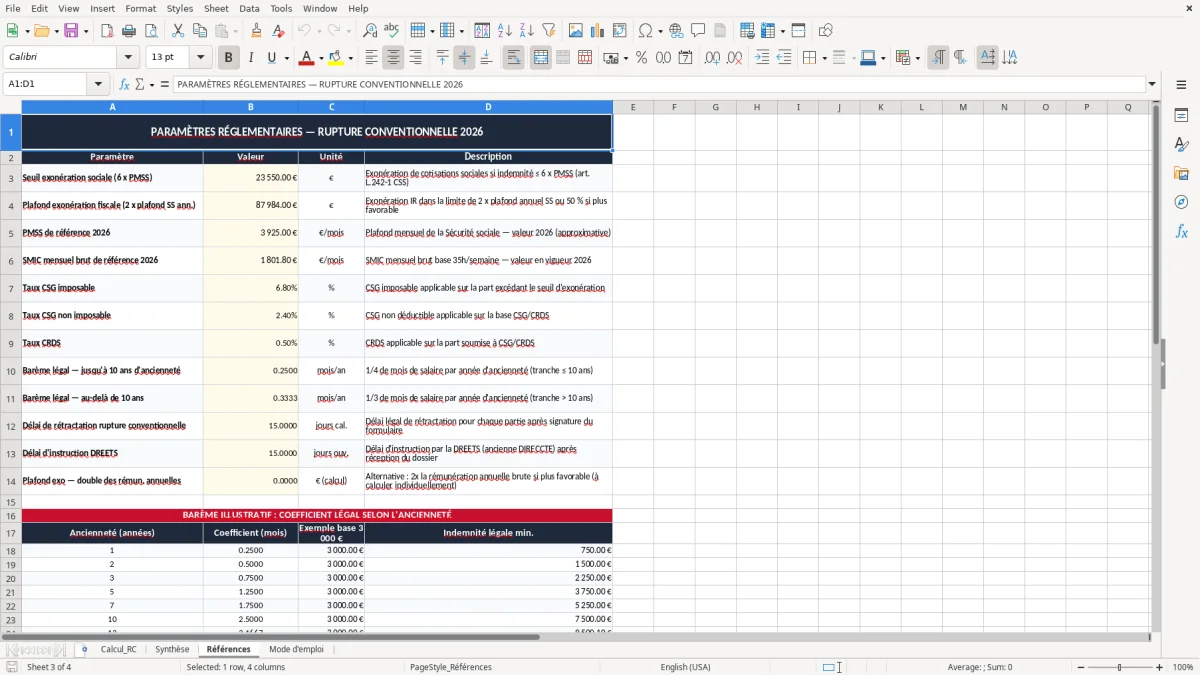The width and height of the screenshot is (1200, 675).
Task: Add a decimal place
Action: 712,58
